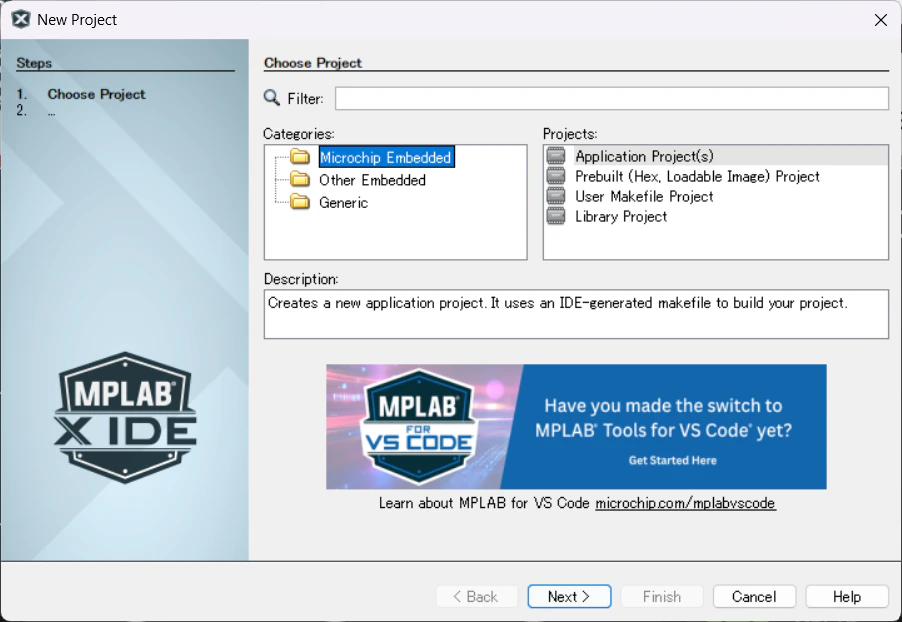Image resolution: width=902 pixels, height=622 pixels.
Task: Click the MPLAB X title bar icon
Action: (21, 19)
